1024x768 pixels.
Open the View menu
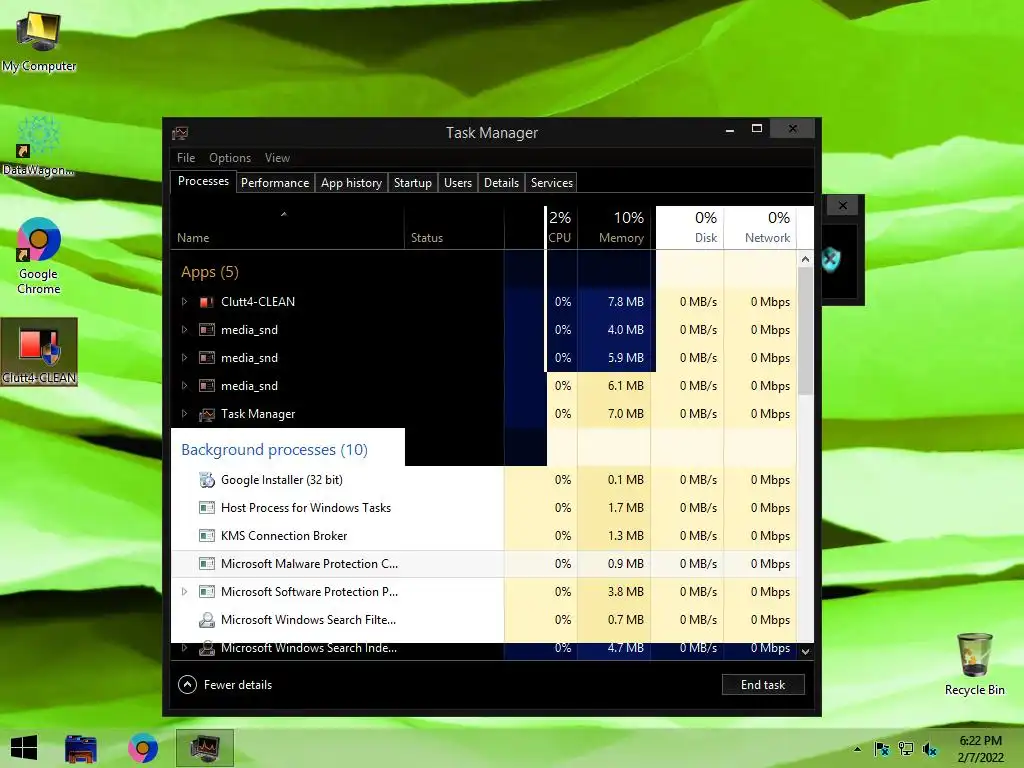(x=277, y=158)
